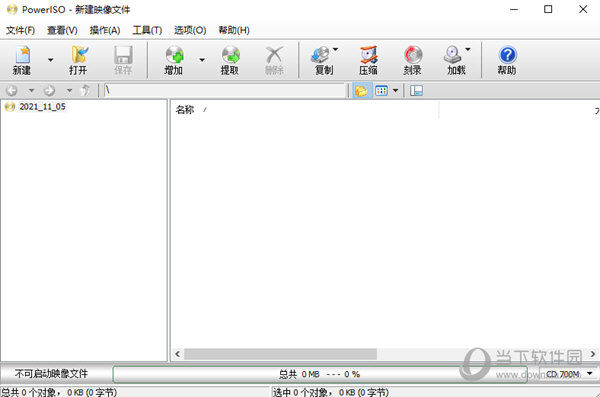Minimize the PowerISO window
Image resolution: width=600 pixels, height=397 pixels.
(x=514, y=9)
